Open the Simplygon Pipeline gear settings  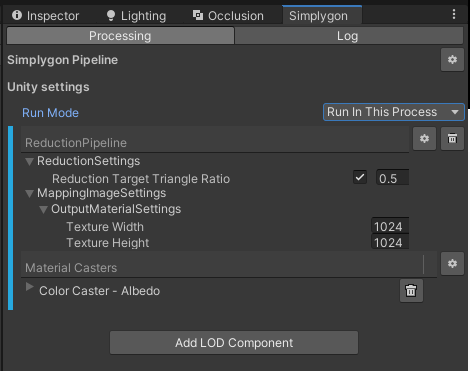tap(452, 60)
